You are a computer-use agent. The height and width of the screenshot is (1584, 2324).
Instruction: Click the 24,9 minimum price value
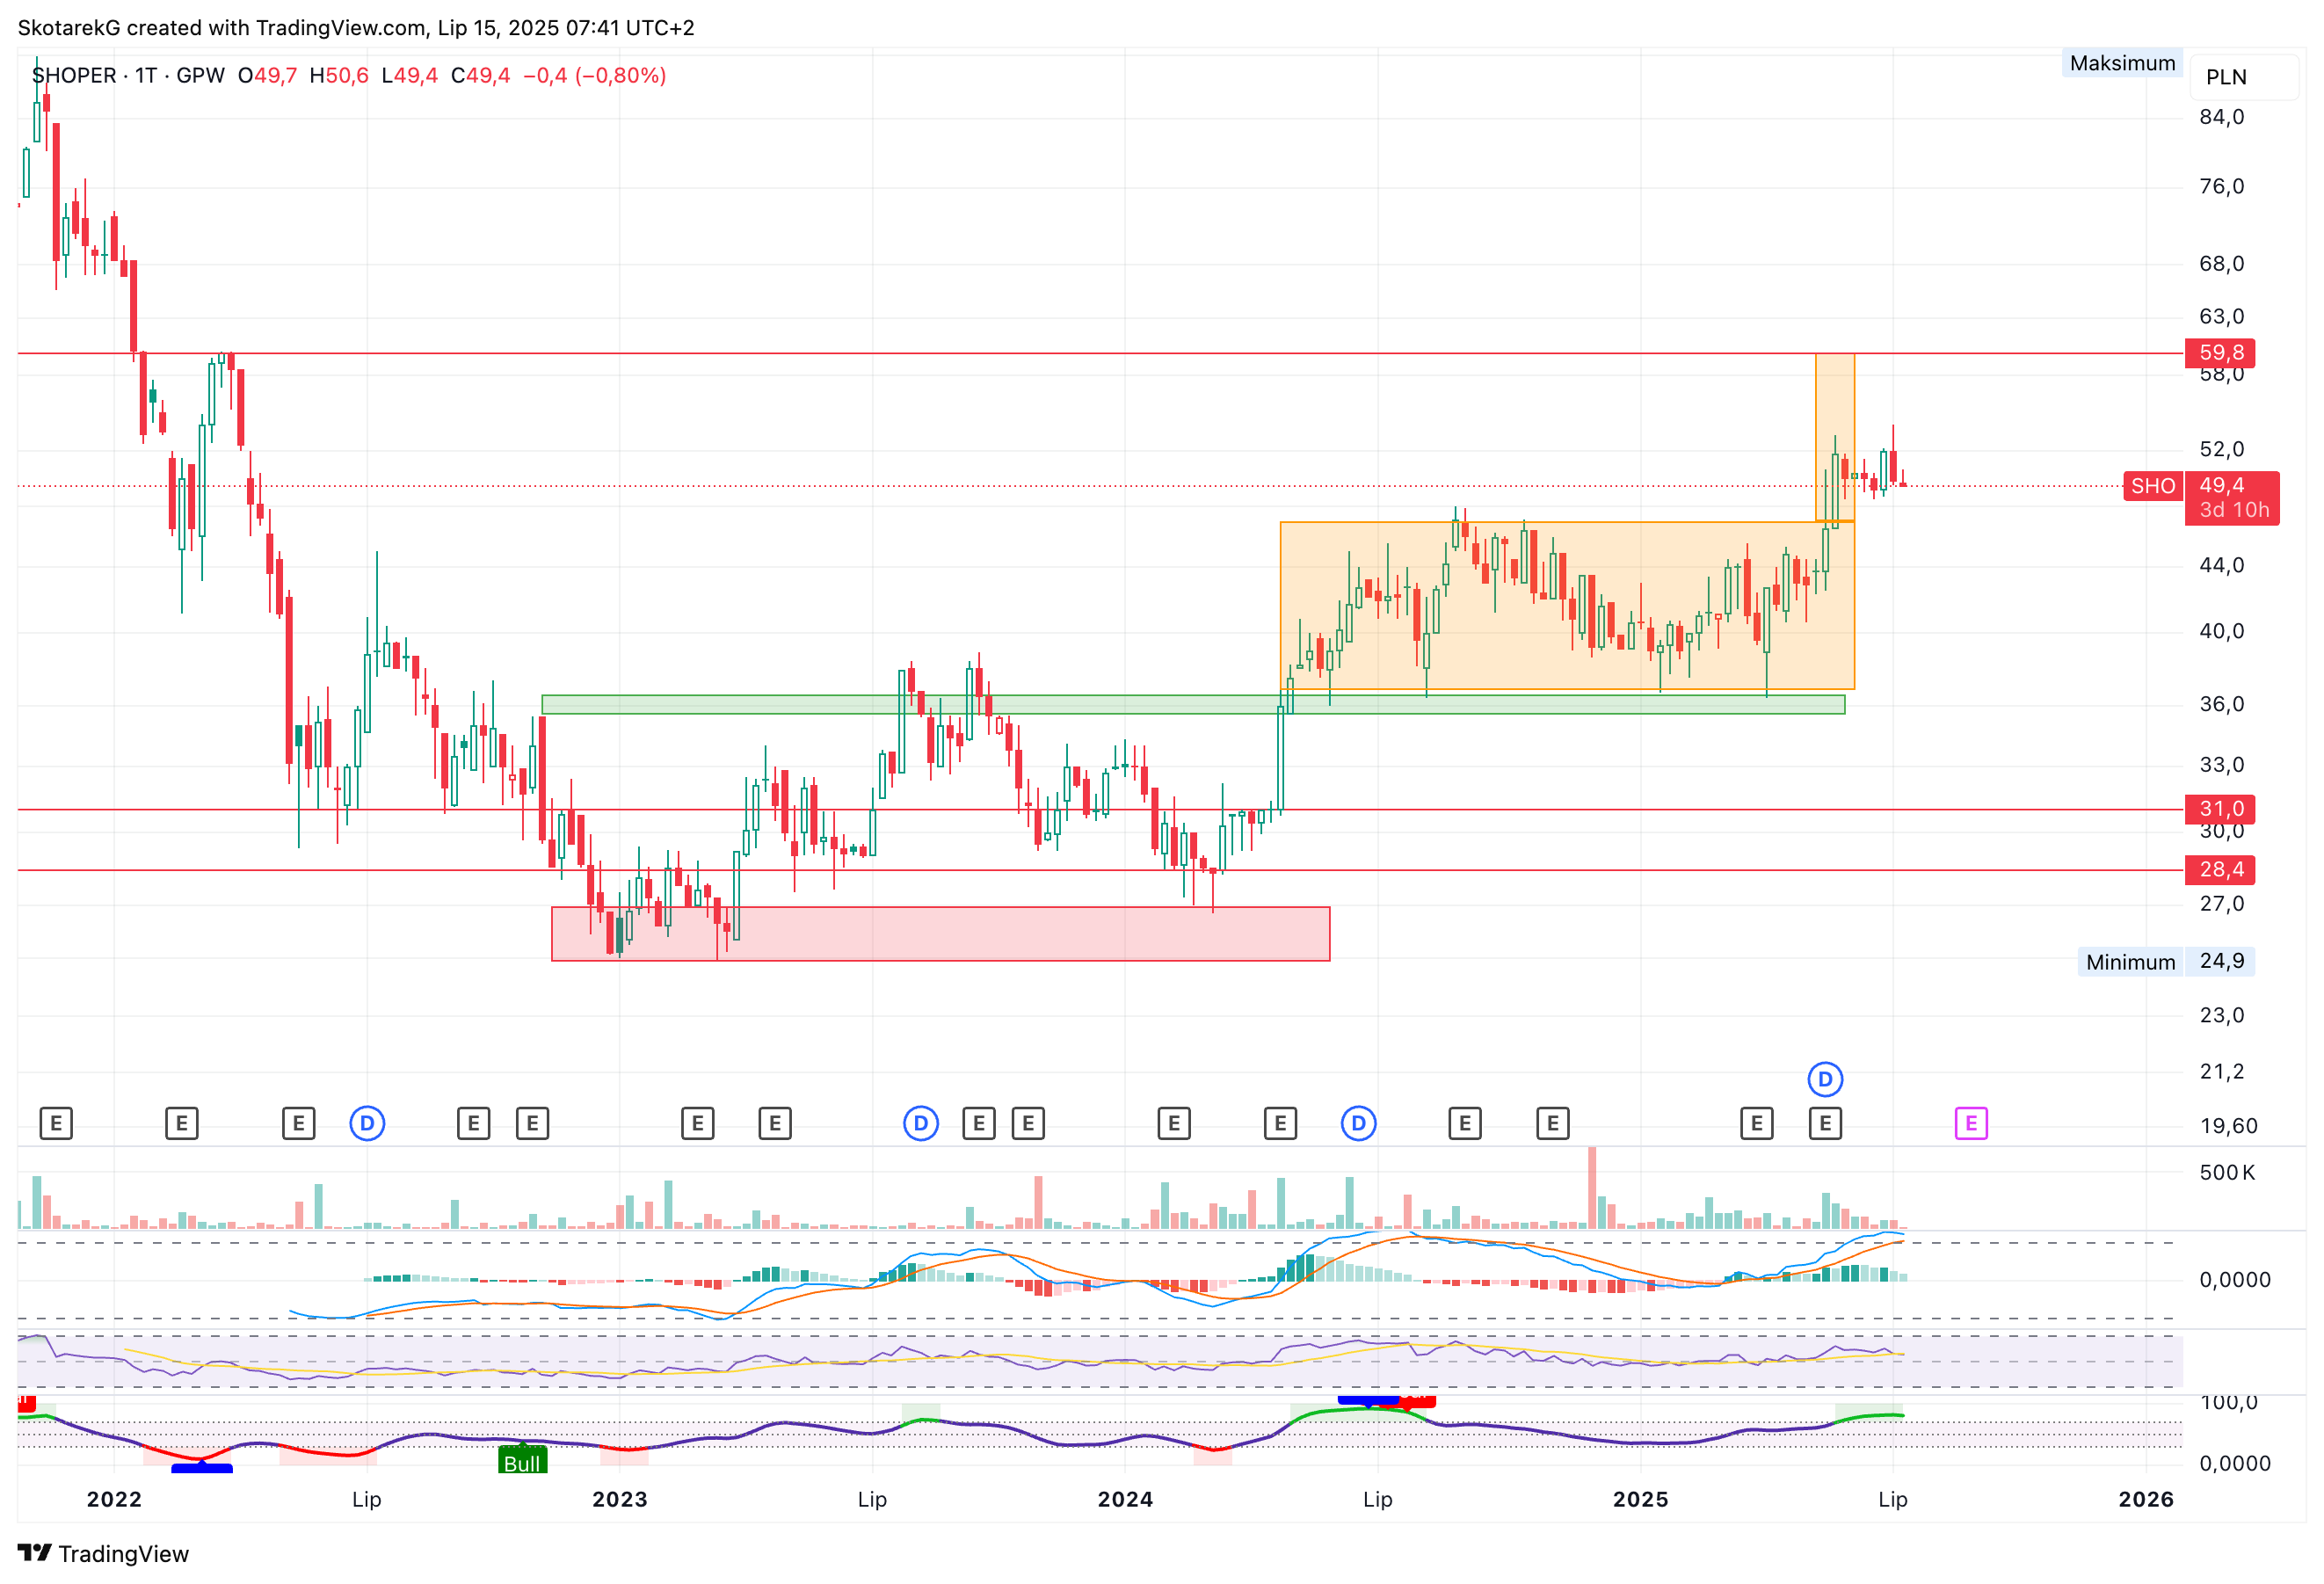pyautogui.click(x=2221, y=961)
